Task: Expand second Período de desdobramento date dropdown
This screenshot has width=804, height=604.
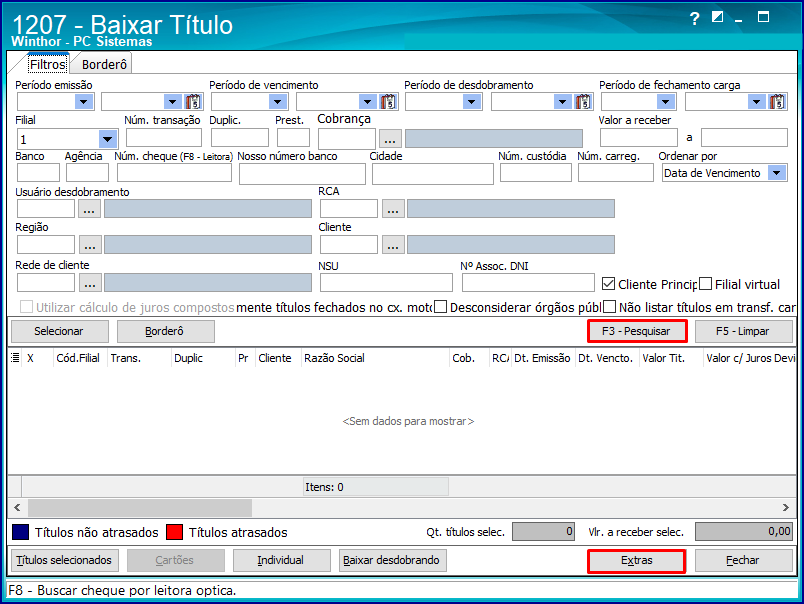Action: [562, 102]
